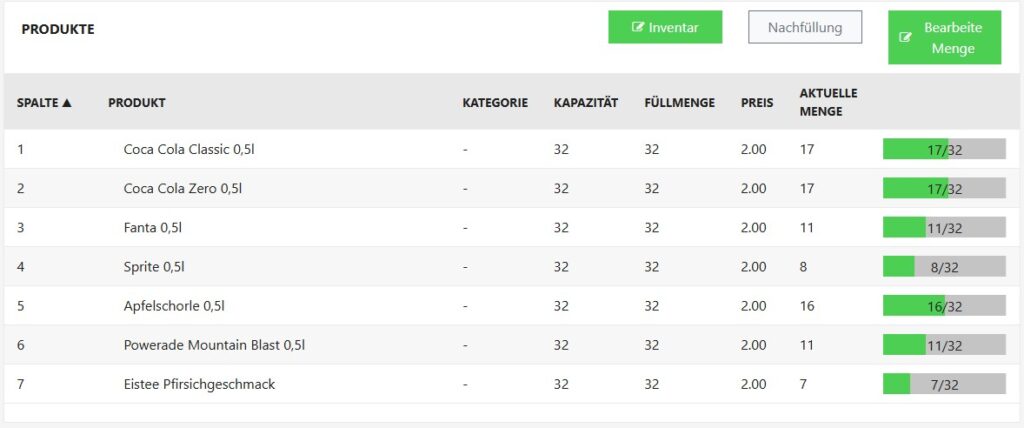Select the Coca Cola Zero 0,5l product

pos(183,188)
